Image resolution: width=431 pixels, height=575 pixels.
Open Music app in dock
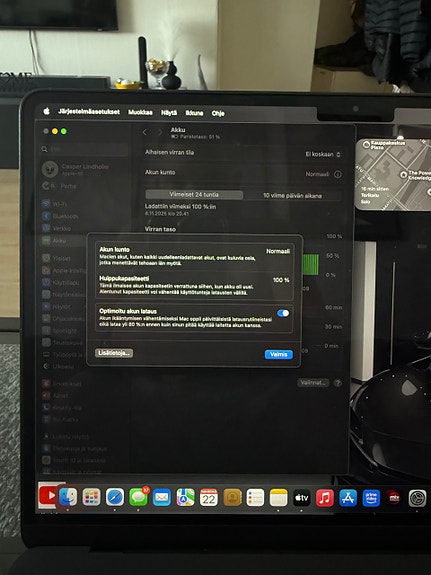coord(325,498)
